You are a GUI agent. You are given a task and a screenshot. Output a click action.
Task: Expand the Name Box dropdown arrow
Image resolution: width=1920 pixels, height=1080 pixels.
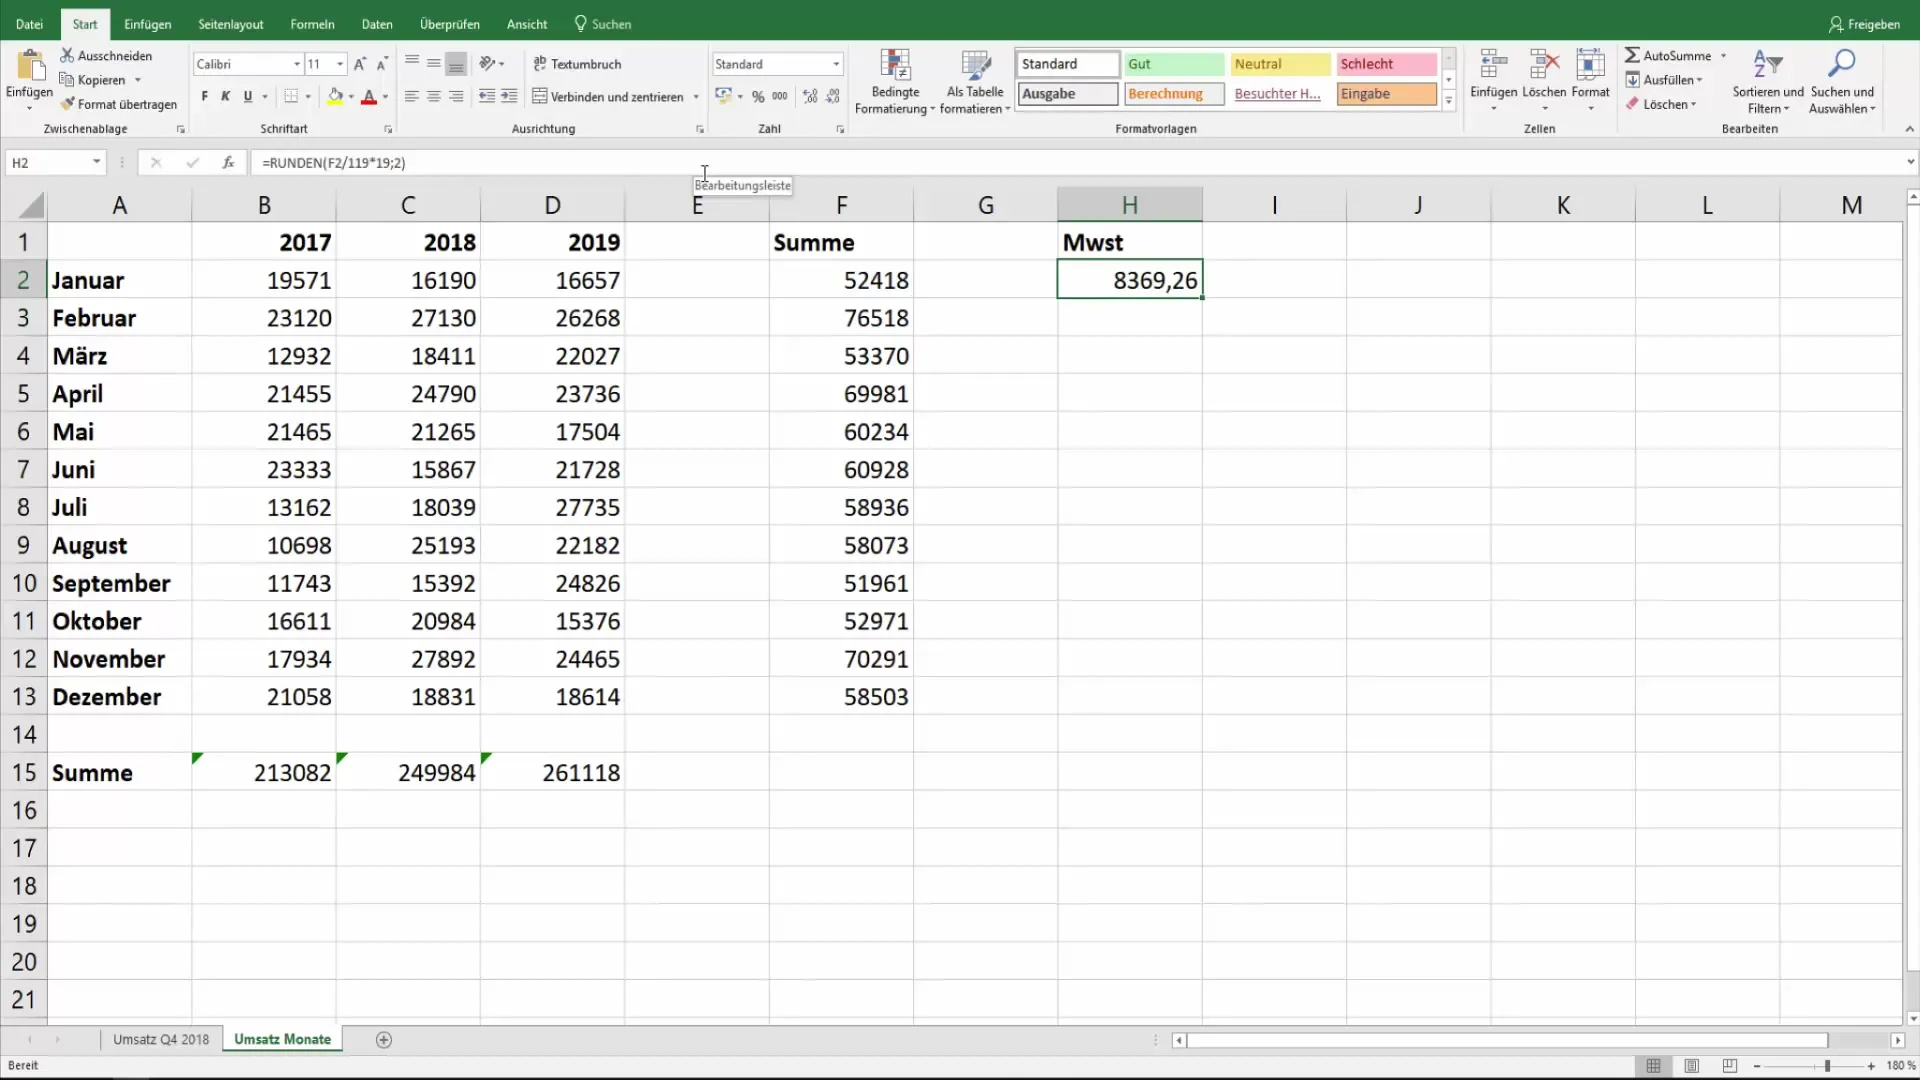(96, 162)
